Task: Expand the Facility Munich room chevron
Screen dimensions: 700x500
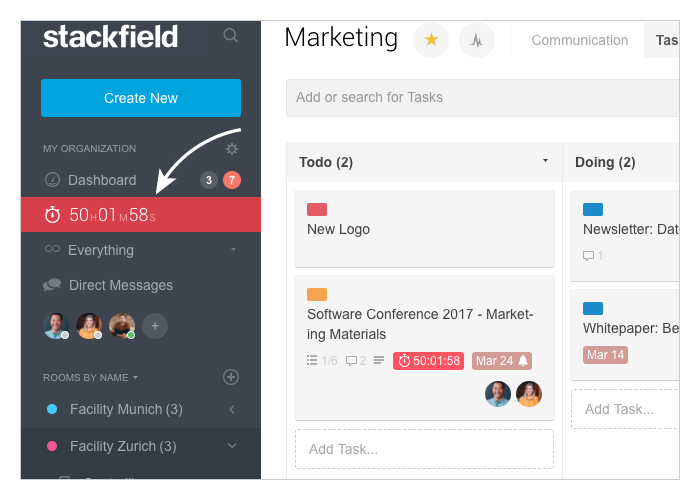Action: coord(232,410)
